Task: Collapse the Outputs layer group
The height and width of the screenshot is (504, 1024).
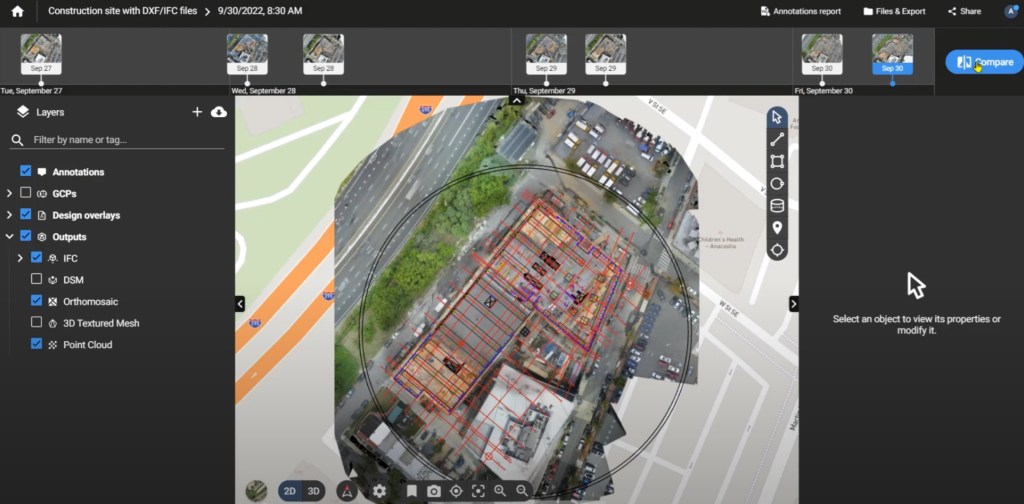Action: 10,237
